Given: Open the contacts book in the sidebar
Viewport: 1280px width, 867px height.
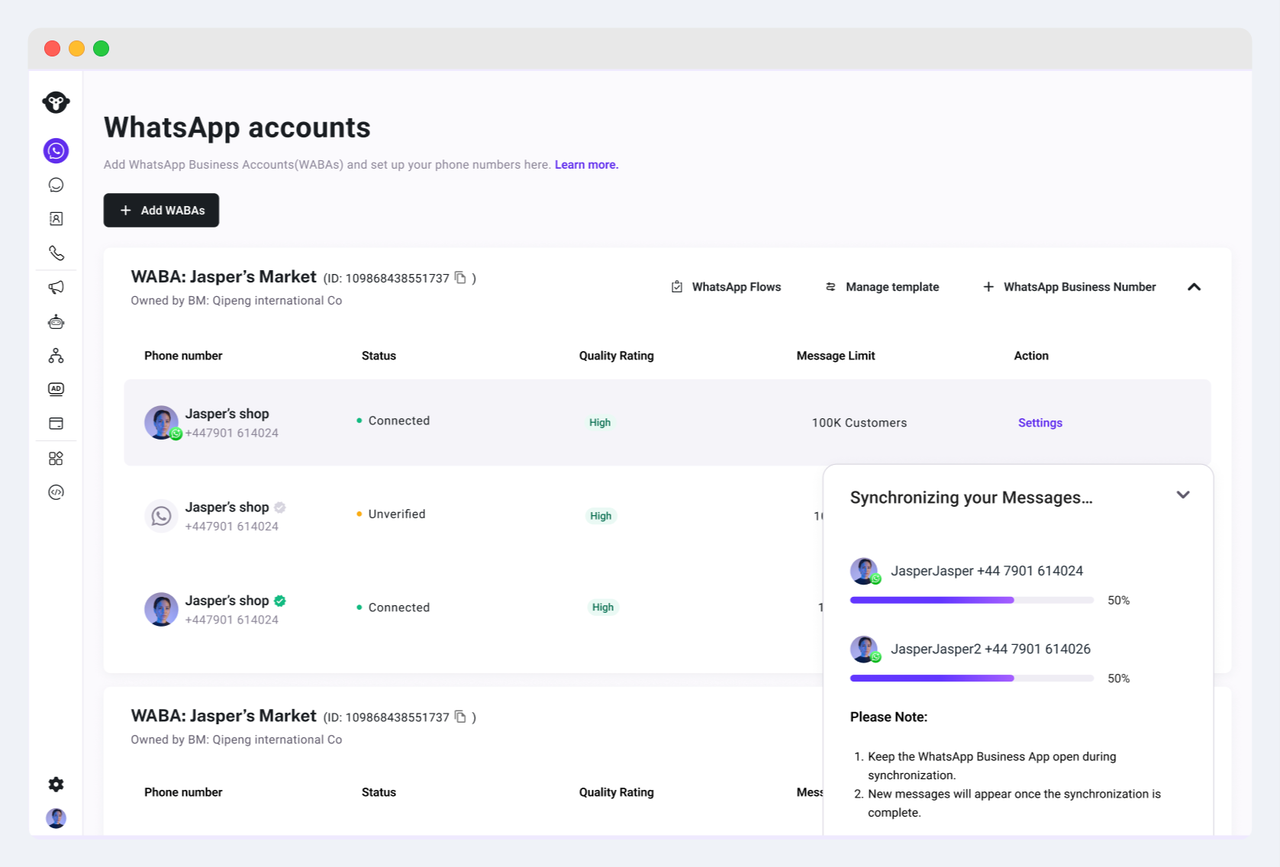Looking at the screenshot, I should (56, 219).
